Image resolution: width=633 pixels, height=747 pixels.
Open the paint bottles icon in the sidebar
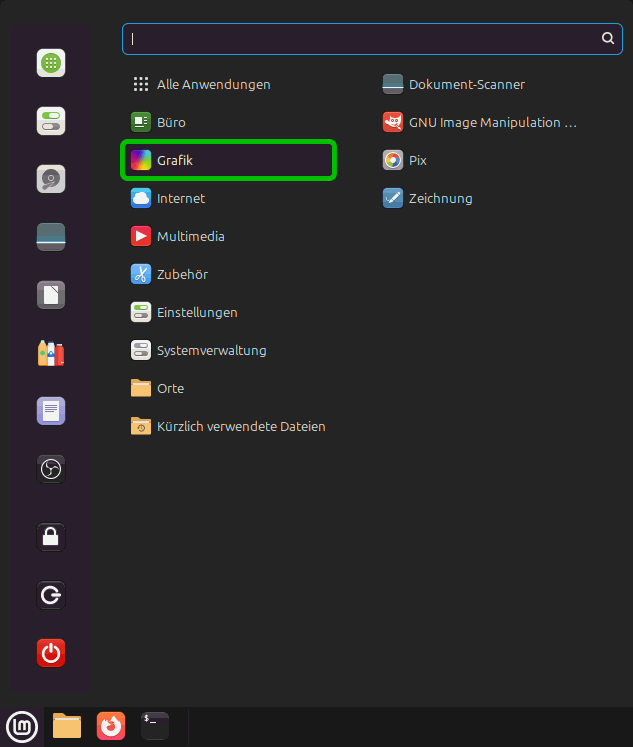coord(51,353)
